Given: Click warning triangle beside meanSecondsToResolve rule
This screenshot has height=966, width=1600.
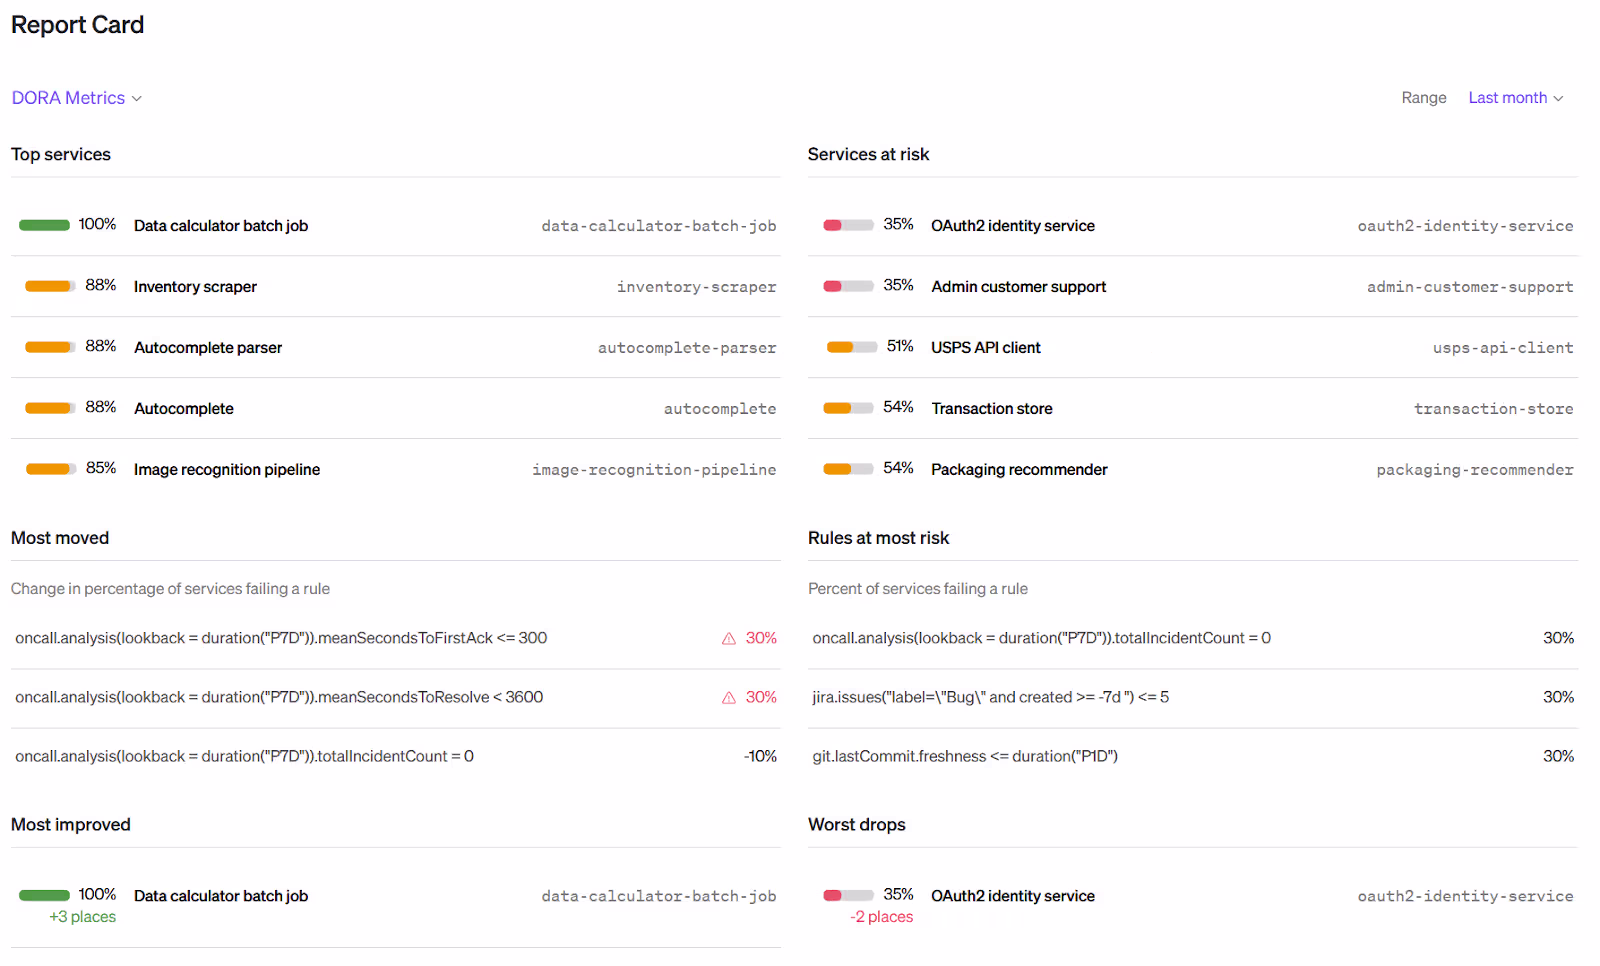Looking at the screenshot, I should [x=729, y=698].
